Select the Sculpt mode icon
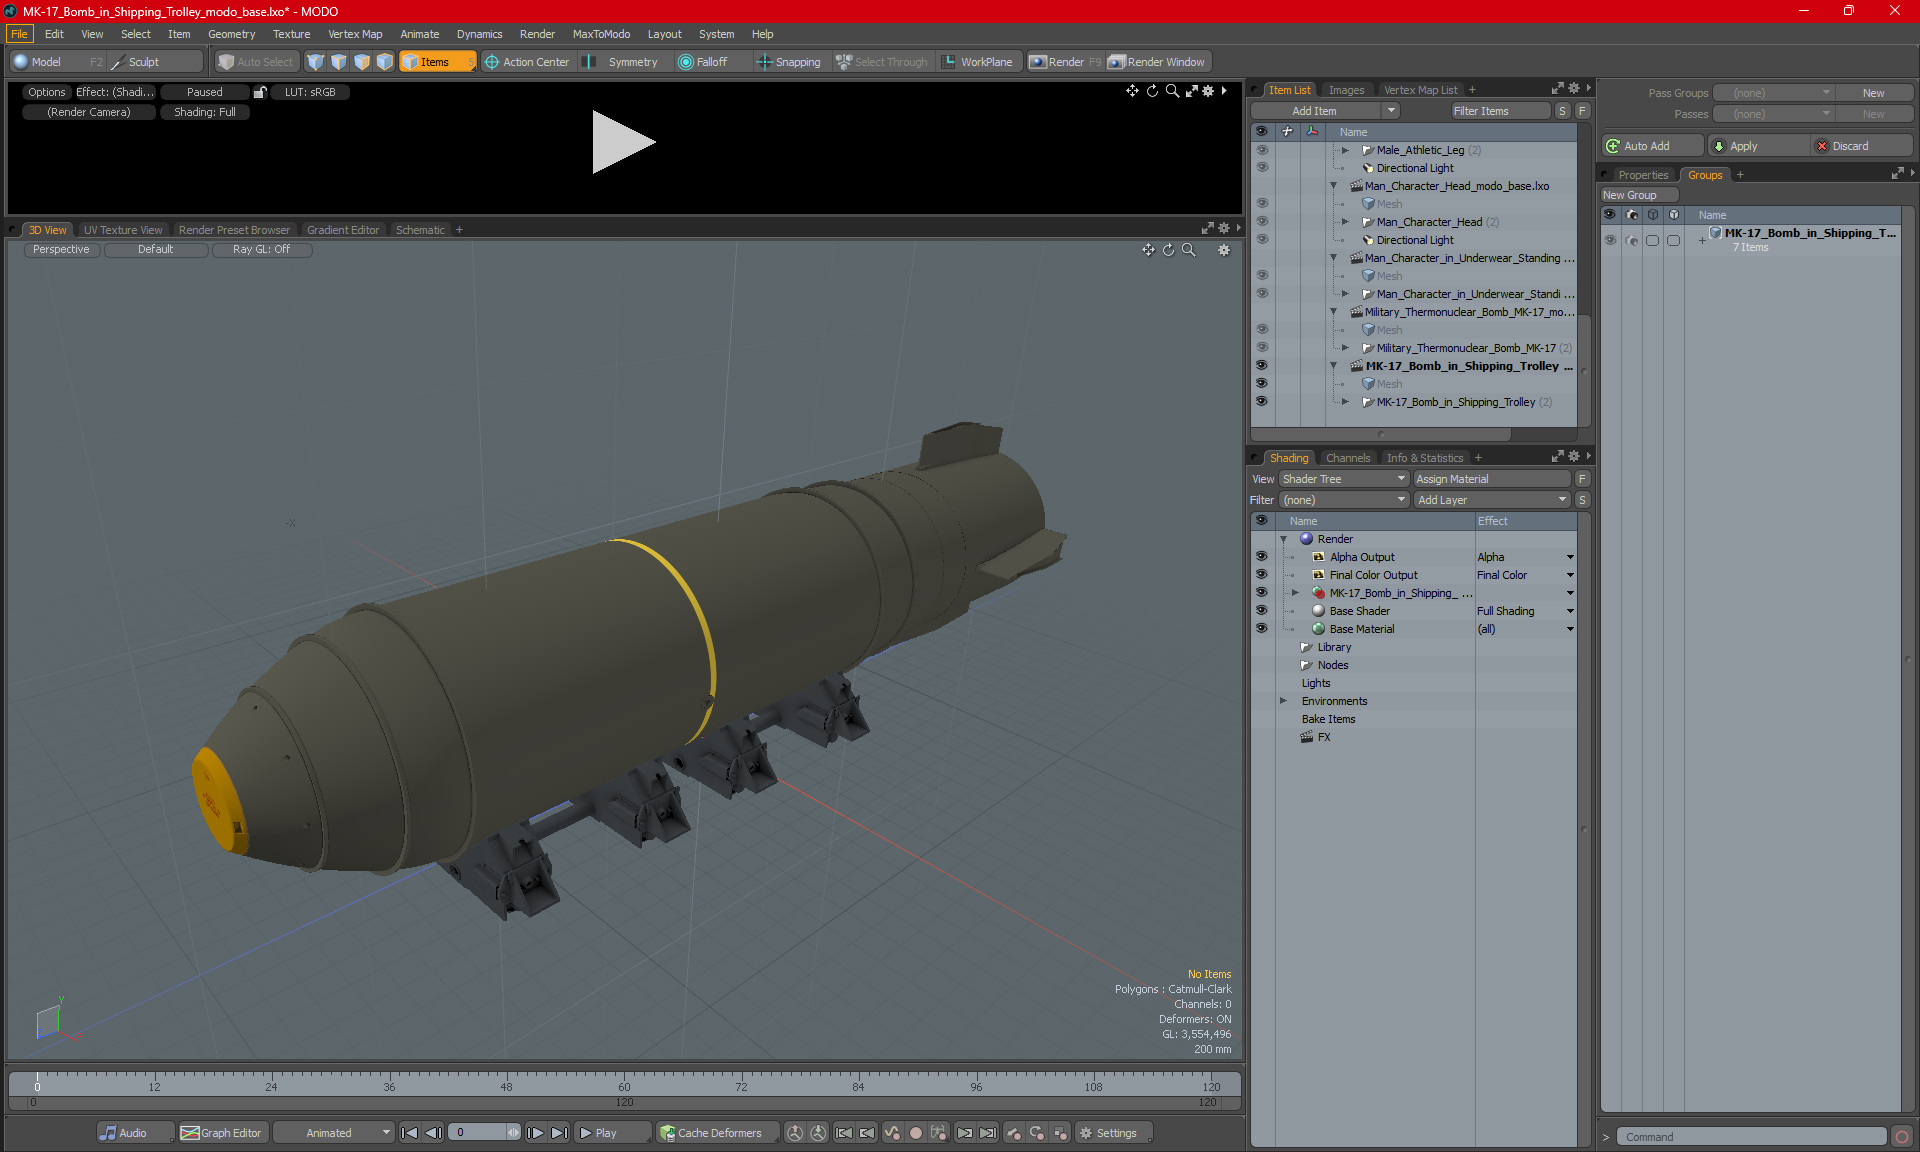1920x1152 pixels. (118, 62)
